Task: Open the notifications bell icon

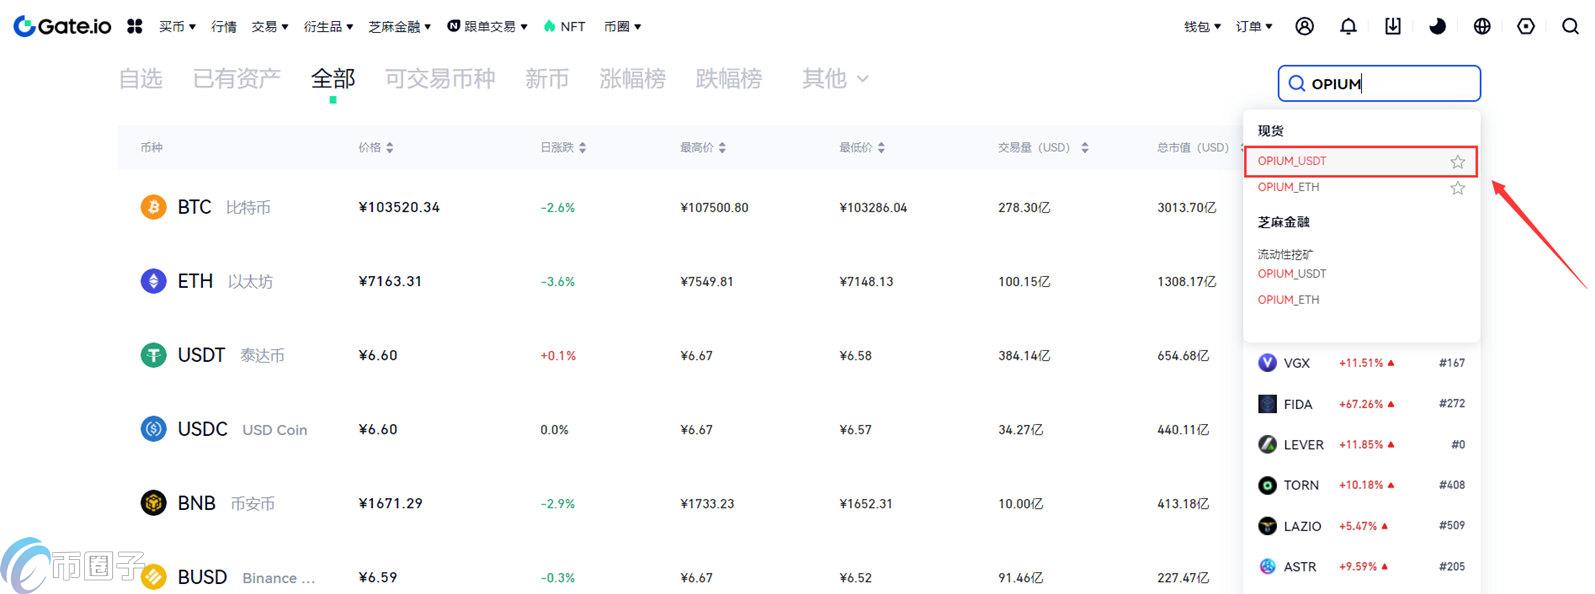Action: [1348, 26]
